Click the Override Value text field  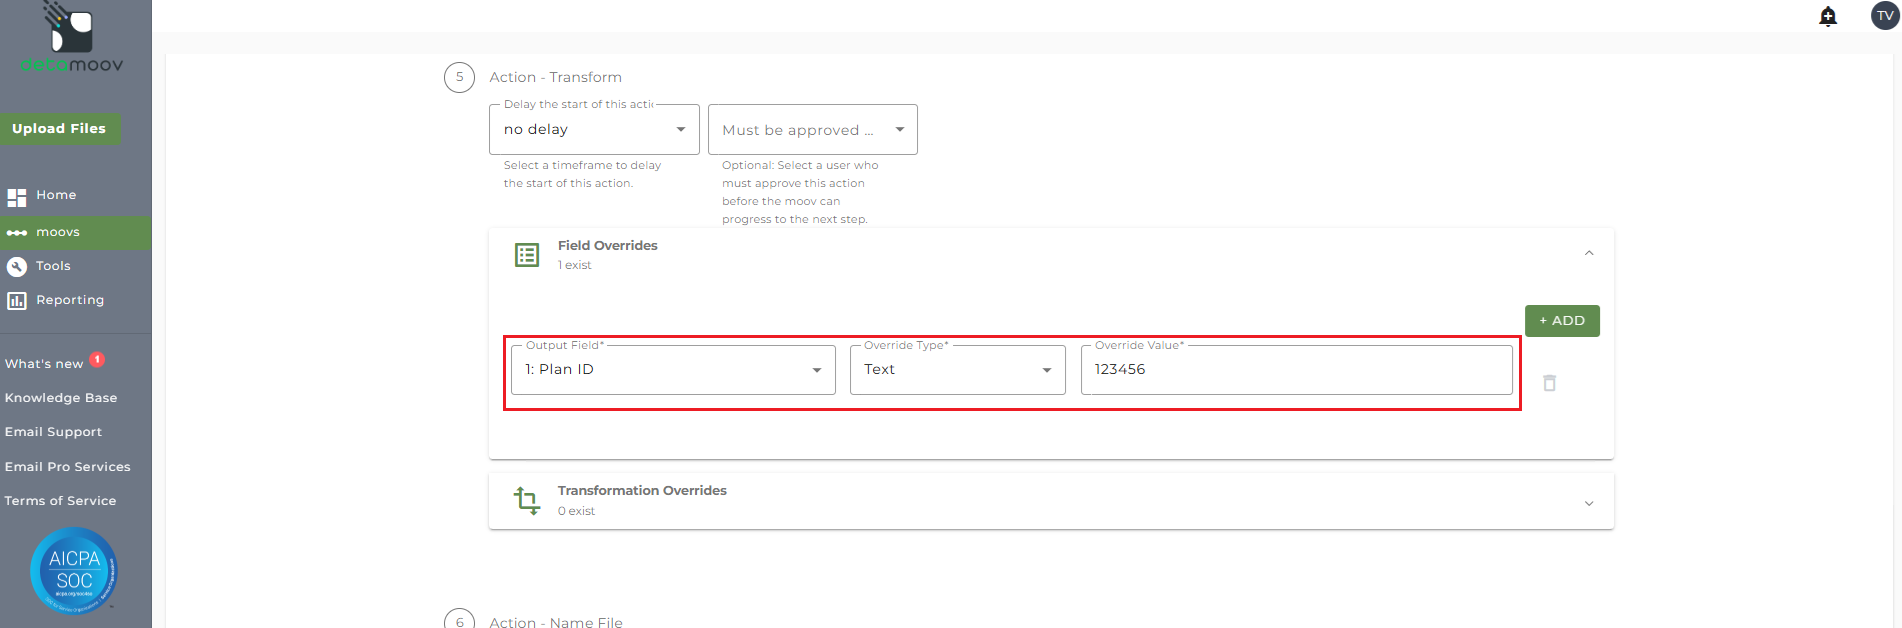[x=1296, y=370]
